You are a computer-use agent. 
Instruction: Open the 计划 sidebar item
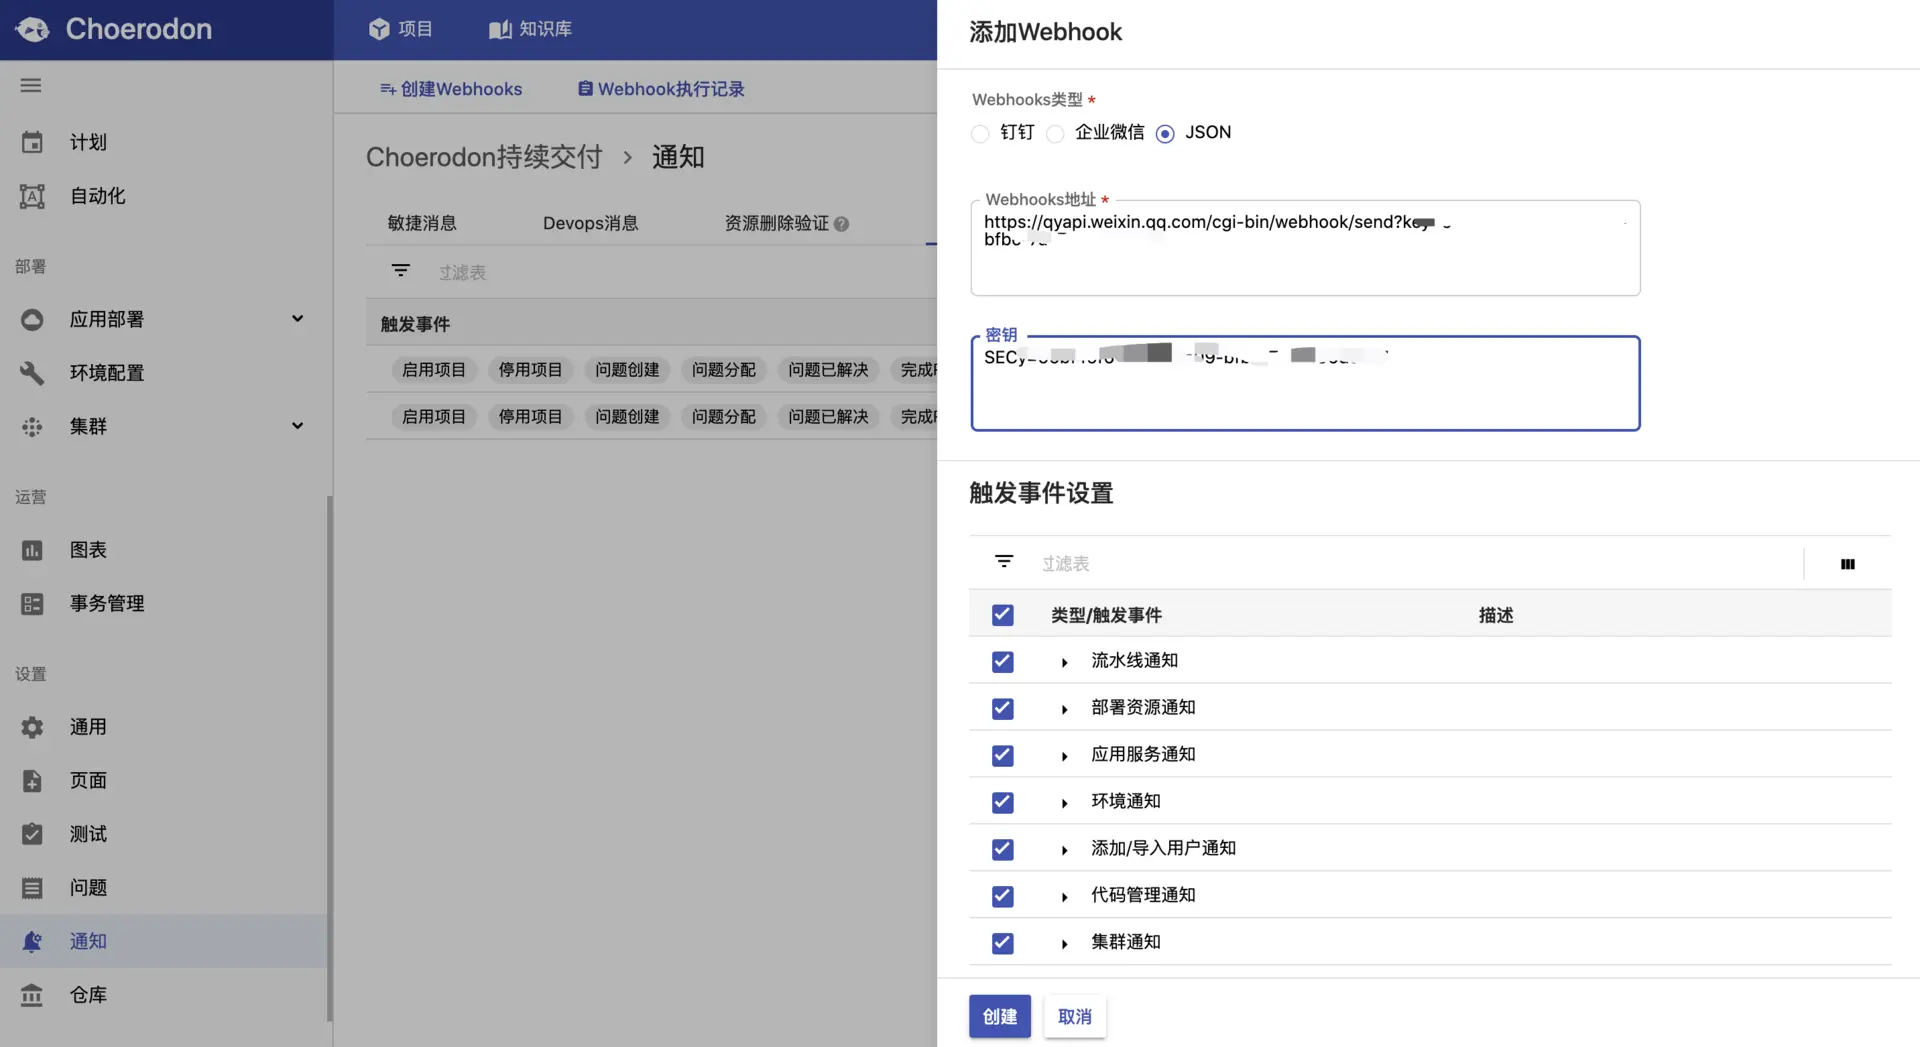(x=86, y=142)
